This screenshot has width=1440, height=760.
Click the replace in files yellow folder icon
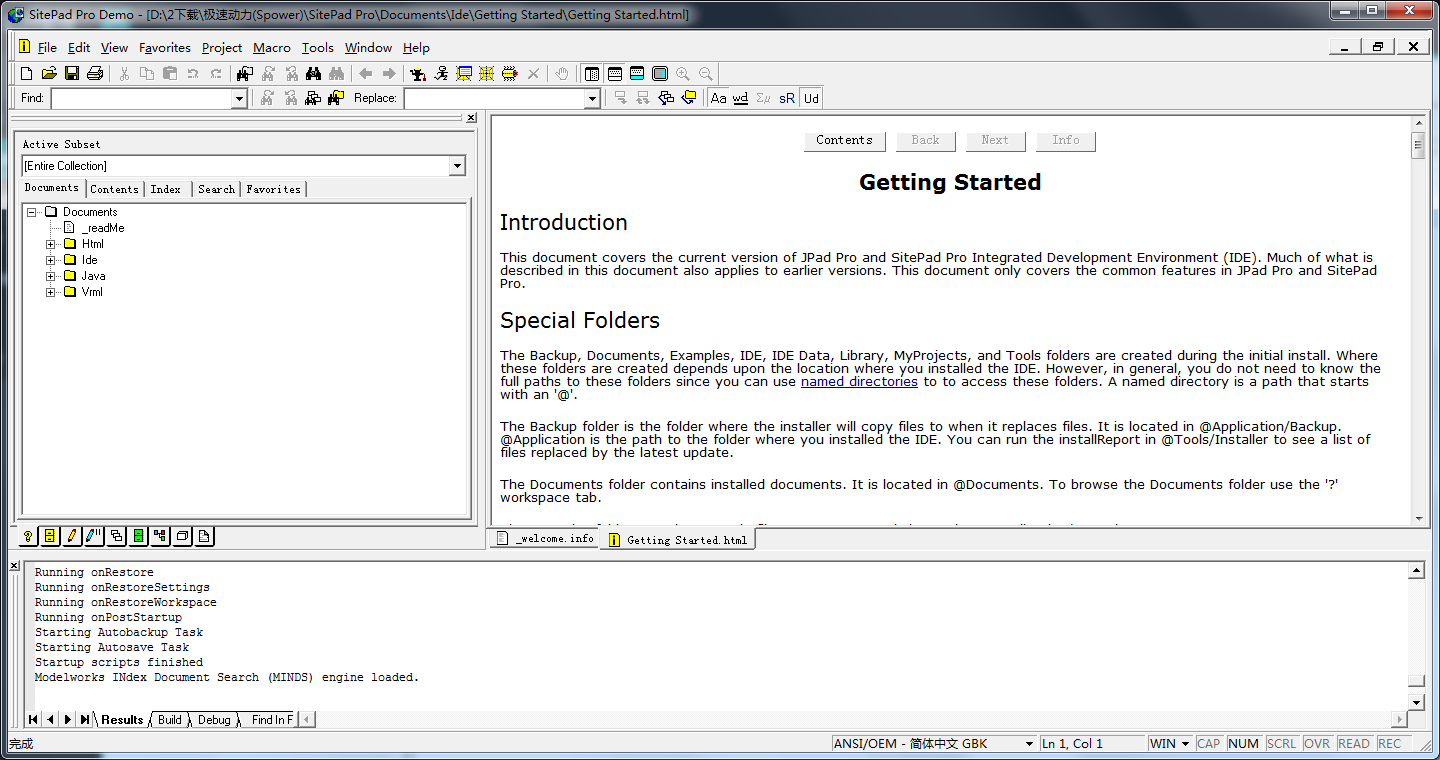tap(689, 98)
